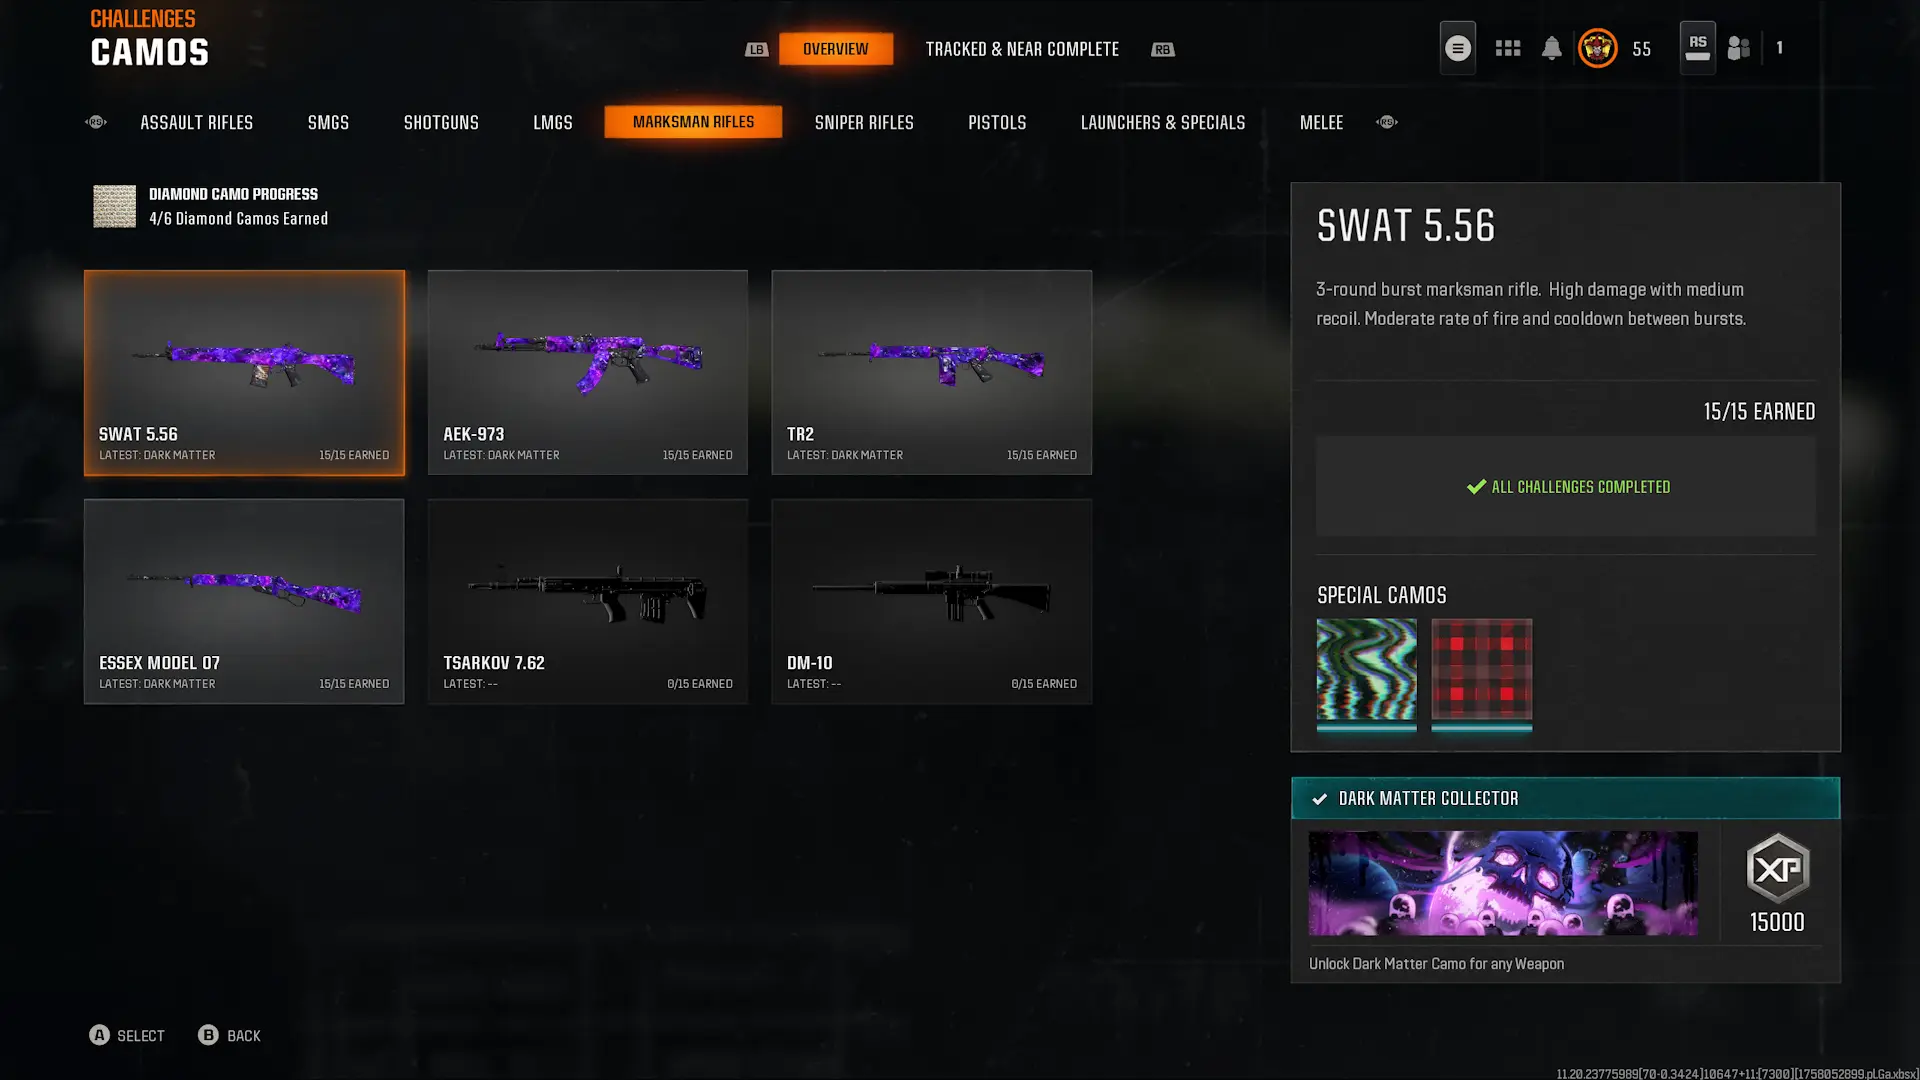Select the AEK-973 weapon card

pyautogui.click(x=588, y=372)
